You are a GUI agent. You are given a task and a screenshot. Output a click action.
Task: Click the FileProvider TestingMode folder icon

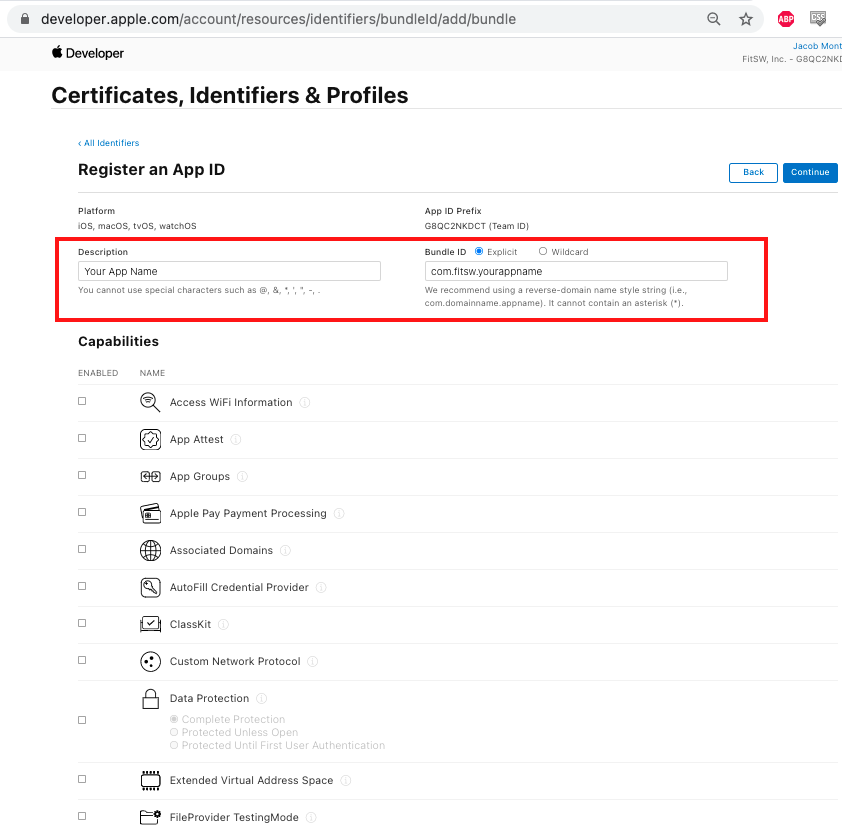click(x=150, y=817)
